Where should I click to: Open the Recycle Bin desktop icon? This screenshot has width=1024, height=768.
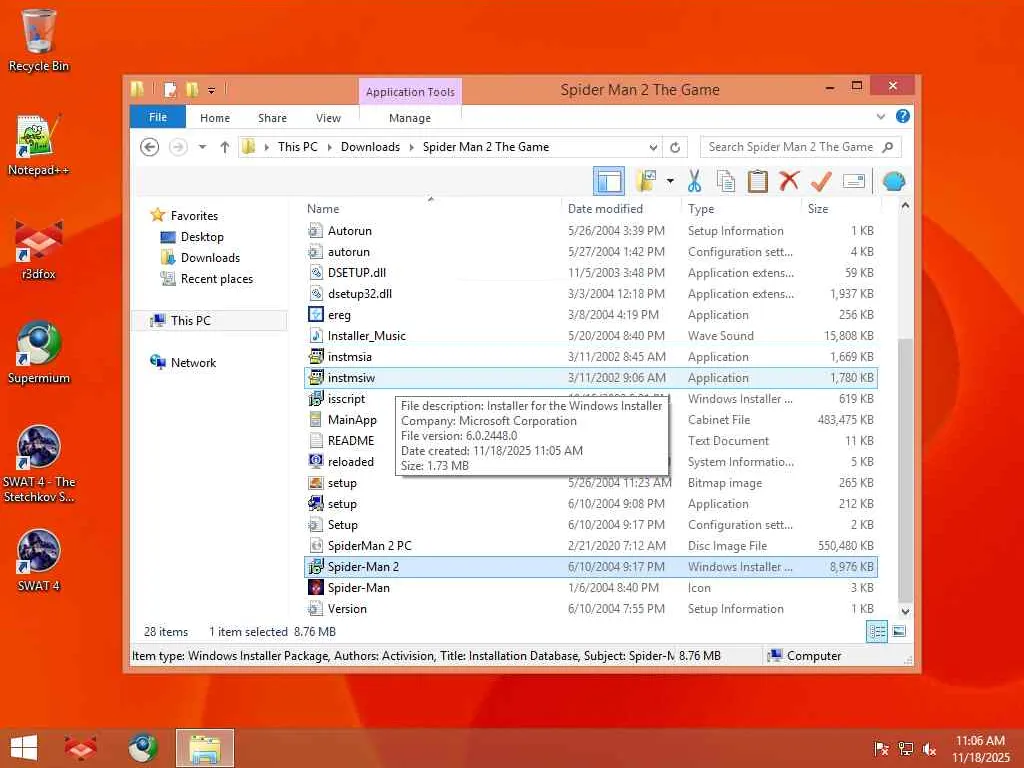[x=39, y=40]
